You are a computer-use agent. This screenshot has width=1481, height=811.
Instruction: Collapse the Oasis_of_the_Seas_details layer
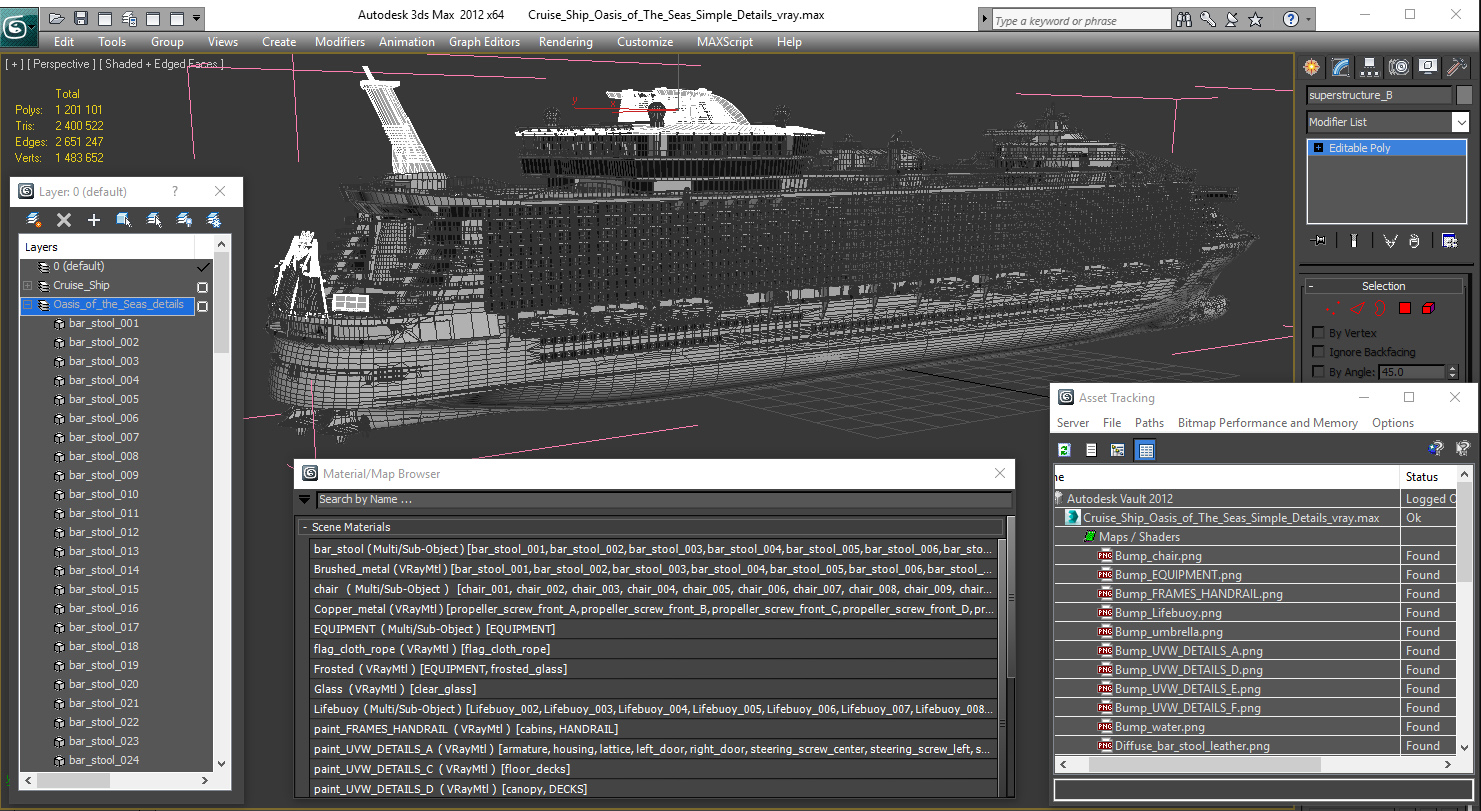coord(27,305)
